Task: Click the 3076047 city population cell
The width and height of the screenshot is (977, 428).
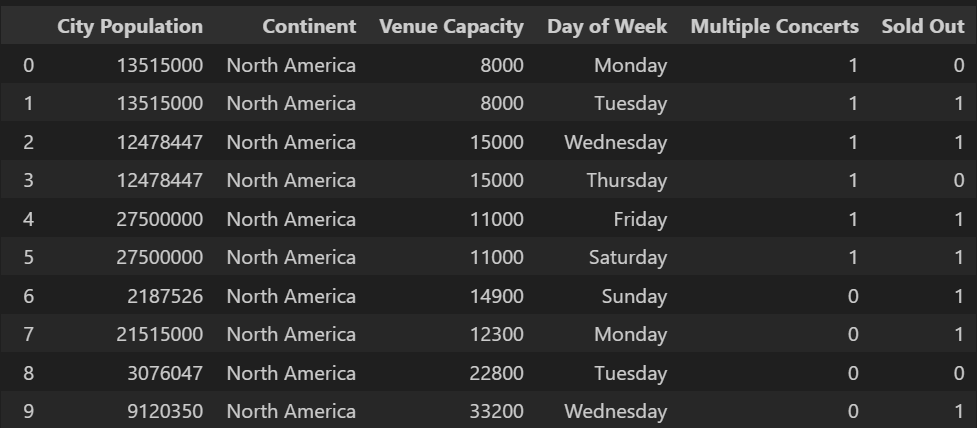Action: click(165, 373)
